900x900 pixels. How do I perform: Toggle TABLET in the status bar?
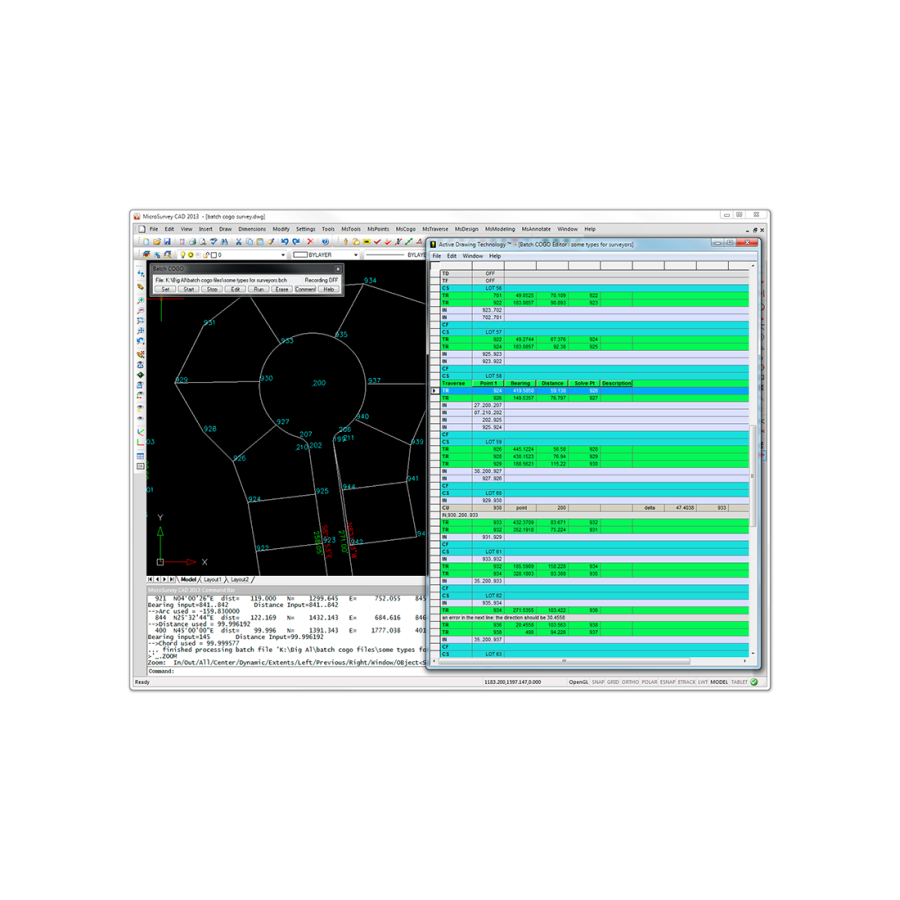[739, 682]
